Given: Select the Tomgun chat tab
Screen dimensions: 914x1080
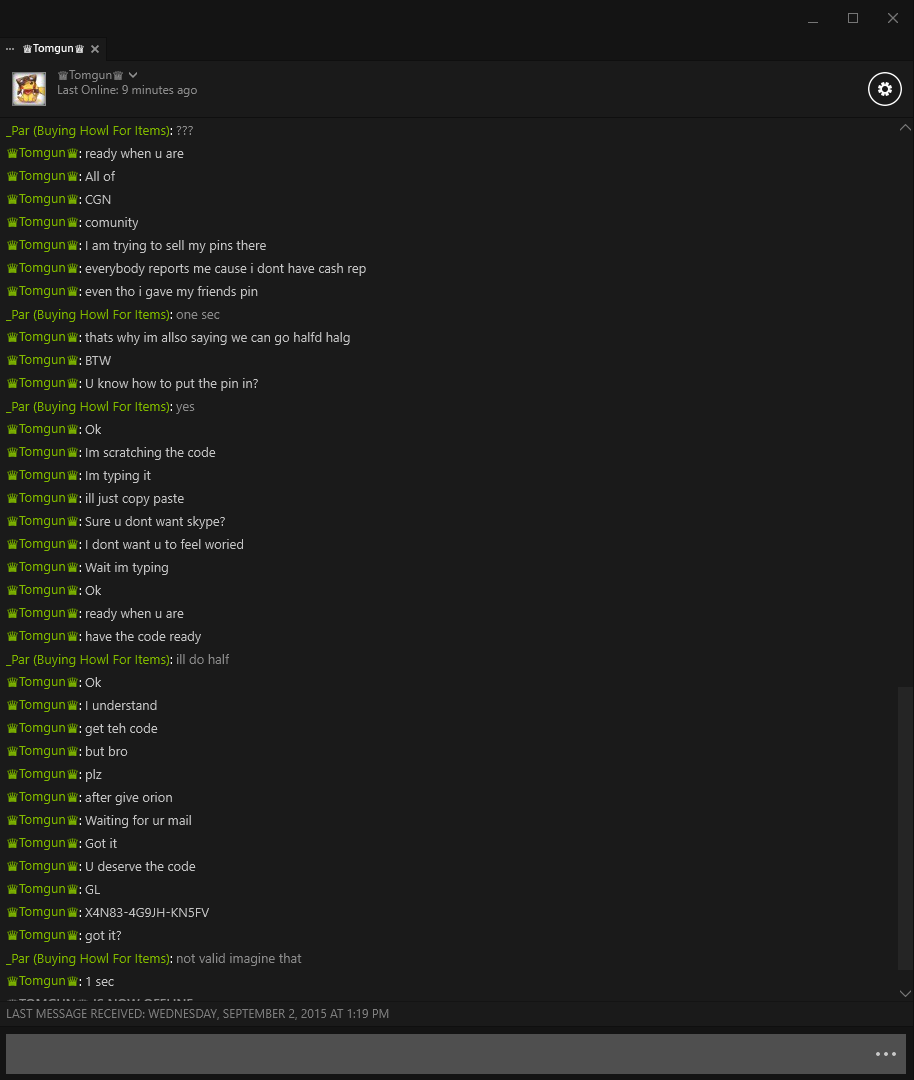Looking at the screenshot, I should pyautogui.click(x=53, y=49).
